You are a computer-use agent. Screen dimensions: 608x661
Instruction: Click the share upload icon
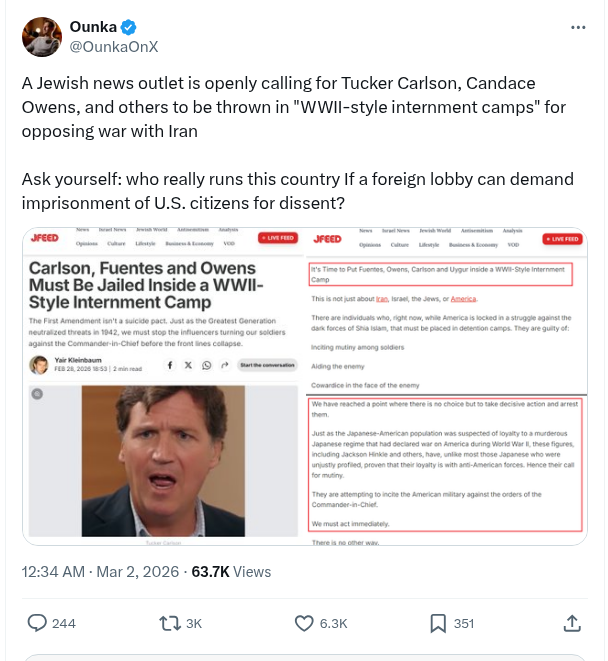tap(572, 623)
